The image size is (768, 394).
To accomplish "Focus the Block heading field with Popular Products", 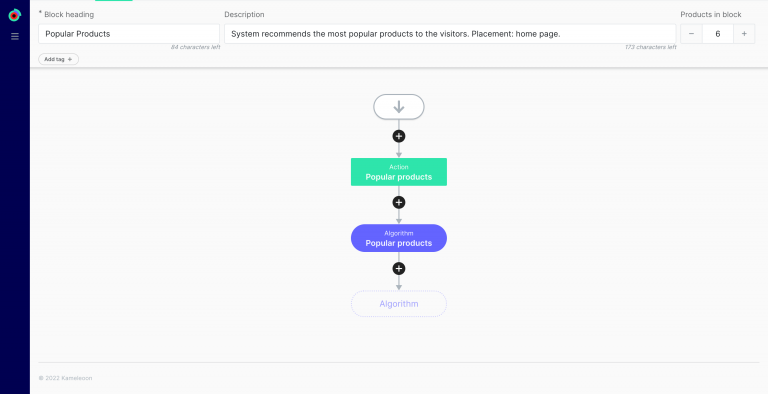I will [x=129, y=34].
